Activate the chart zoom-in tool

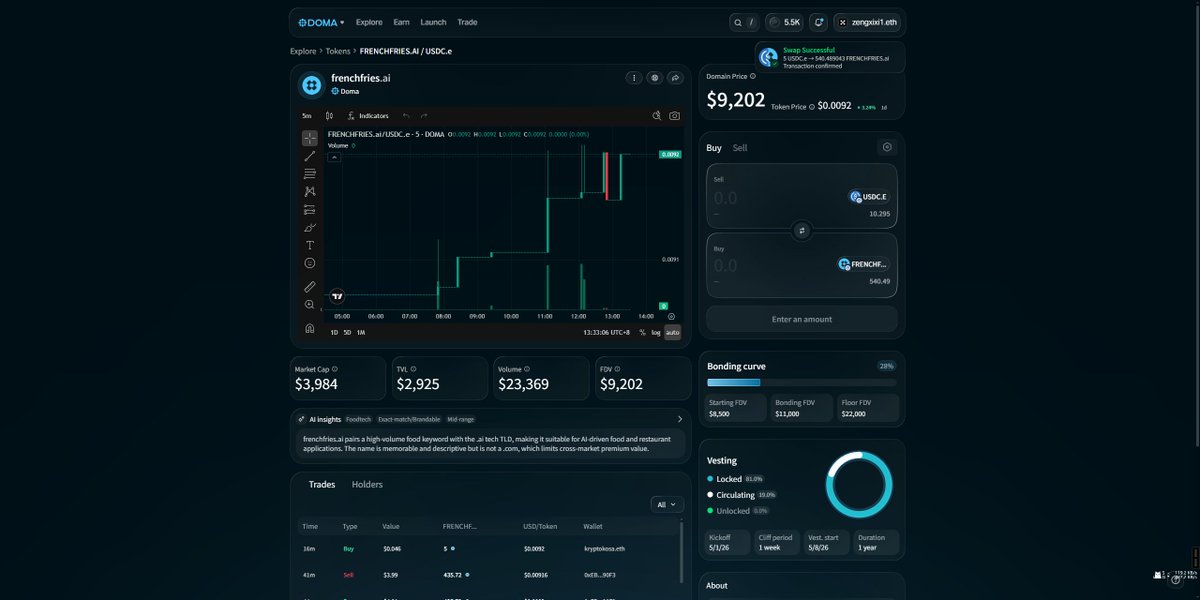pos(310,304)
